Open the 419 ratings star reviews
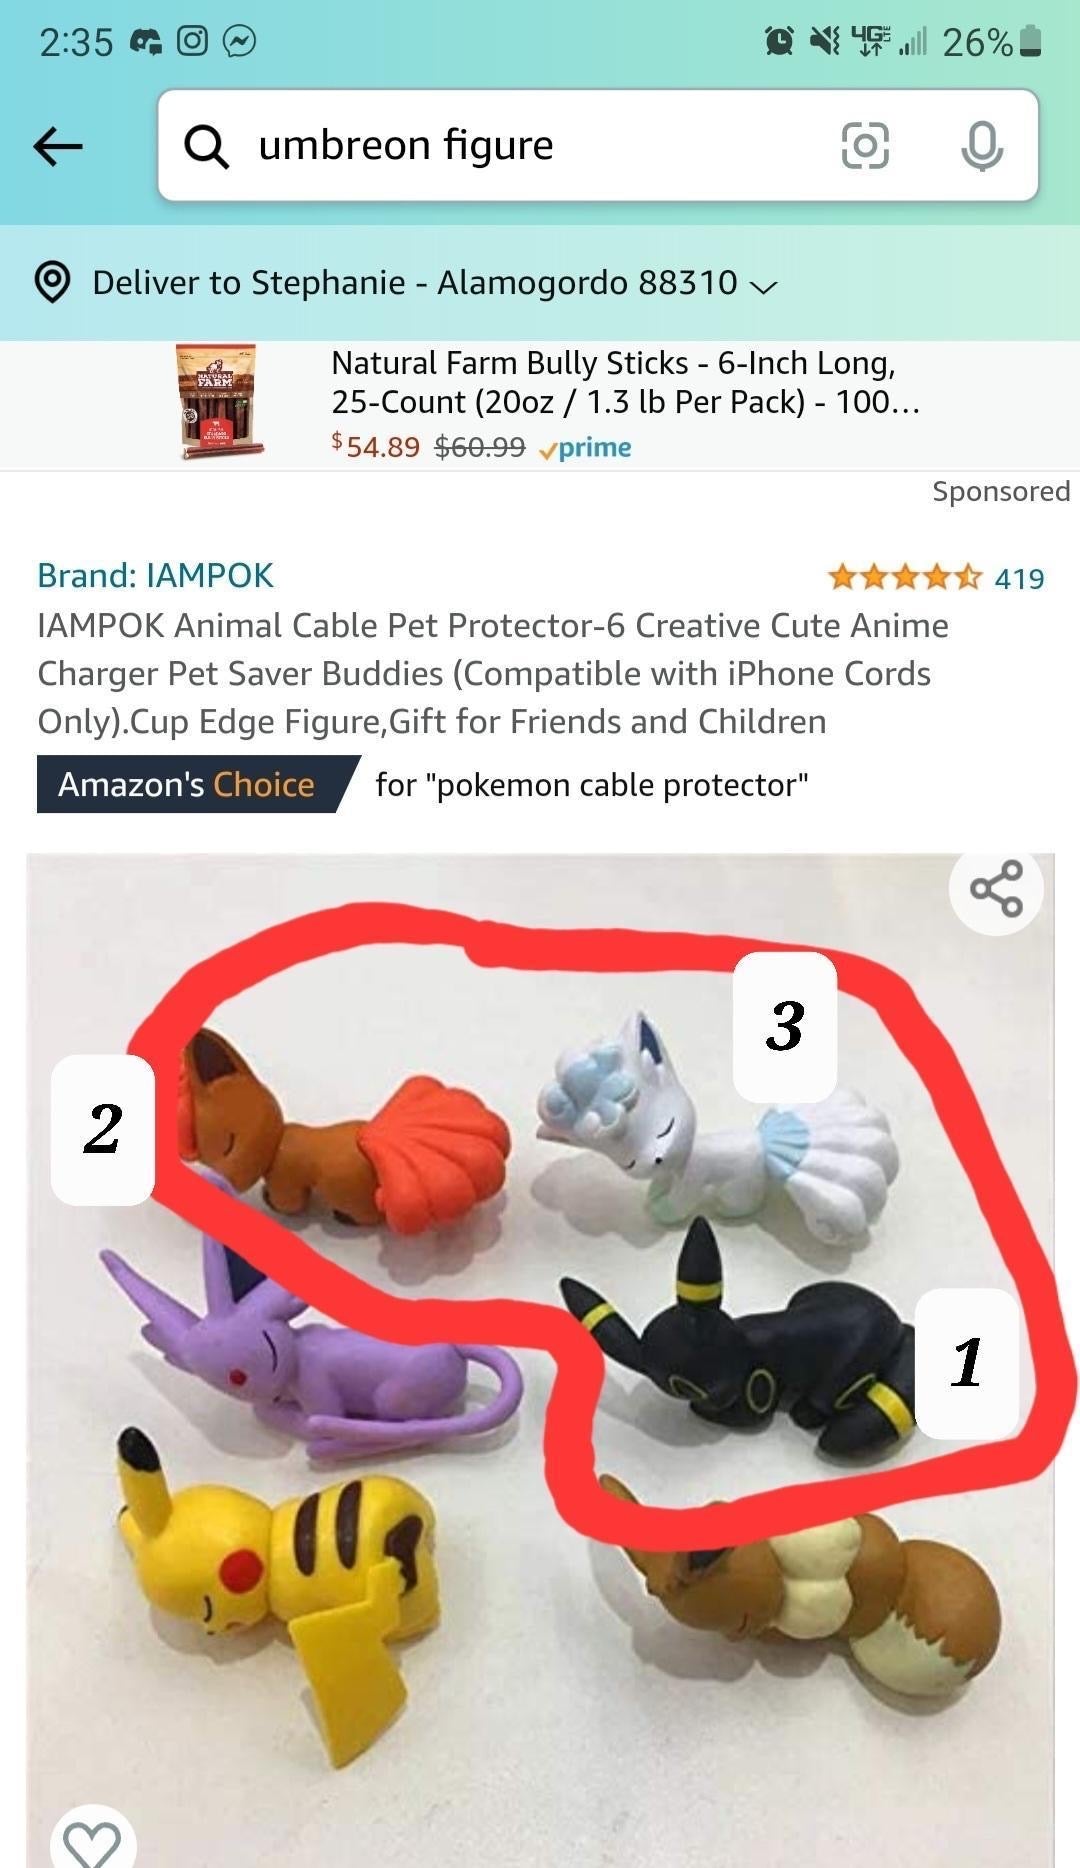This screenshot has height=1868, width=1080. pyautogui.click(x=936, y=577)
